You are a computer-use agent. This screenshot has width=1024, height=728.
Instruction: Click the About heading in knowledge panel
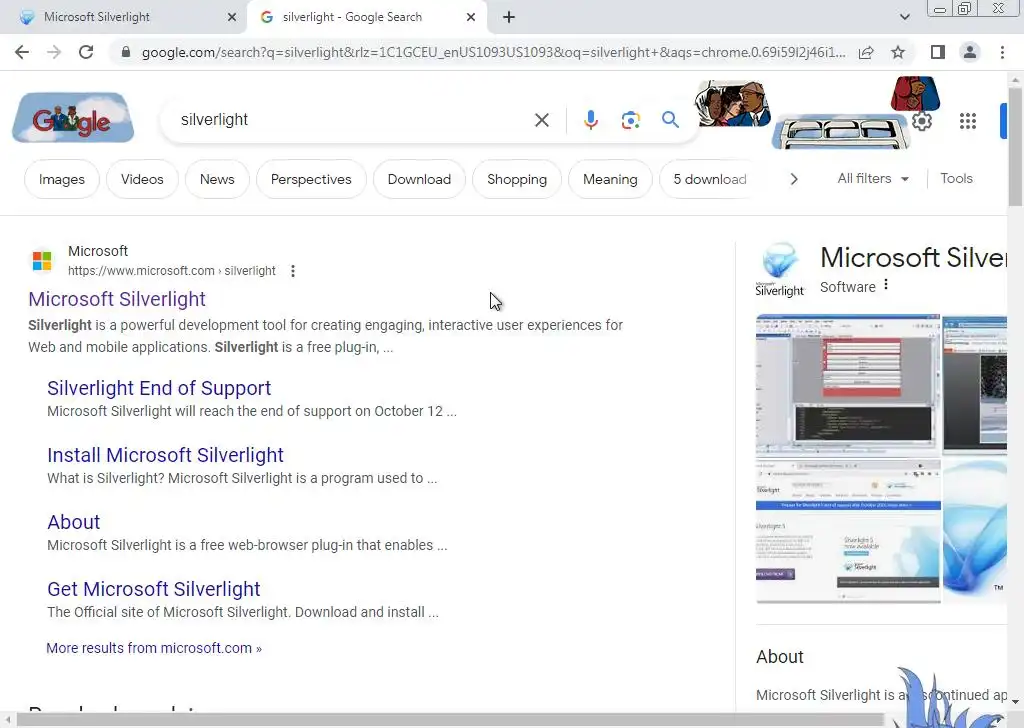[780, 657]
